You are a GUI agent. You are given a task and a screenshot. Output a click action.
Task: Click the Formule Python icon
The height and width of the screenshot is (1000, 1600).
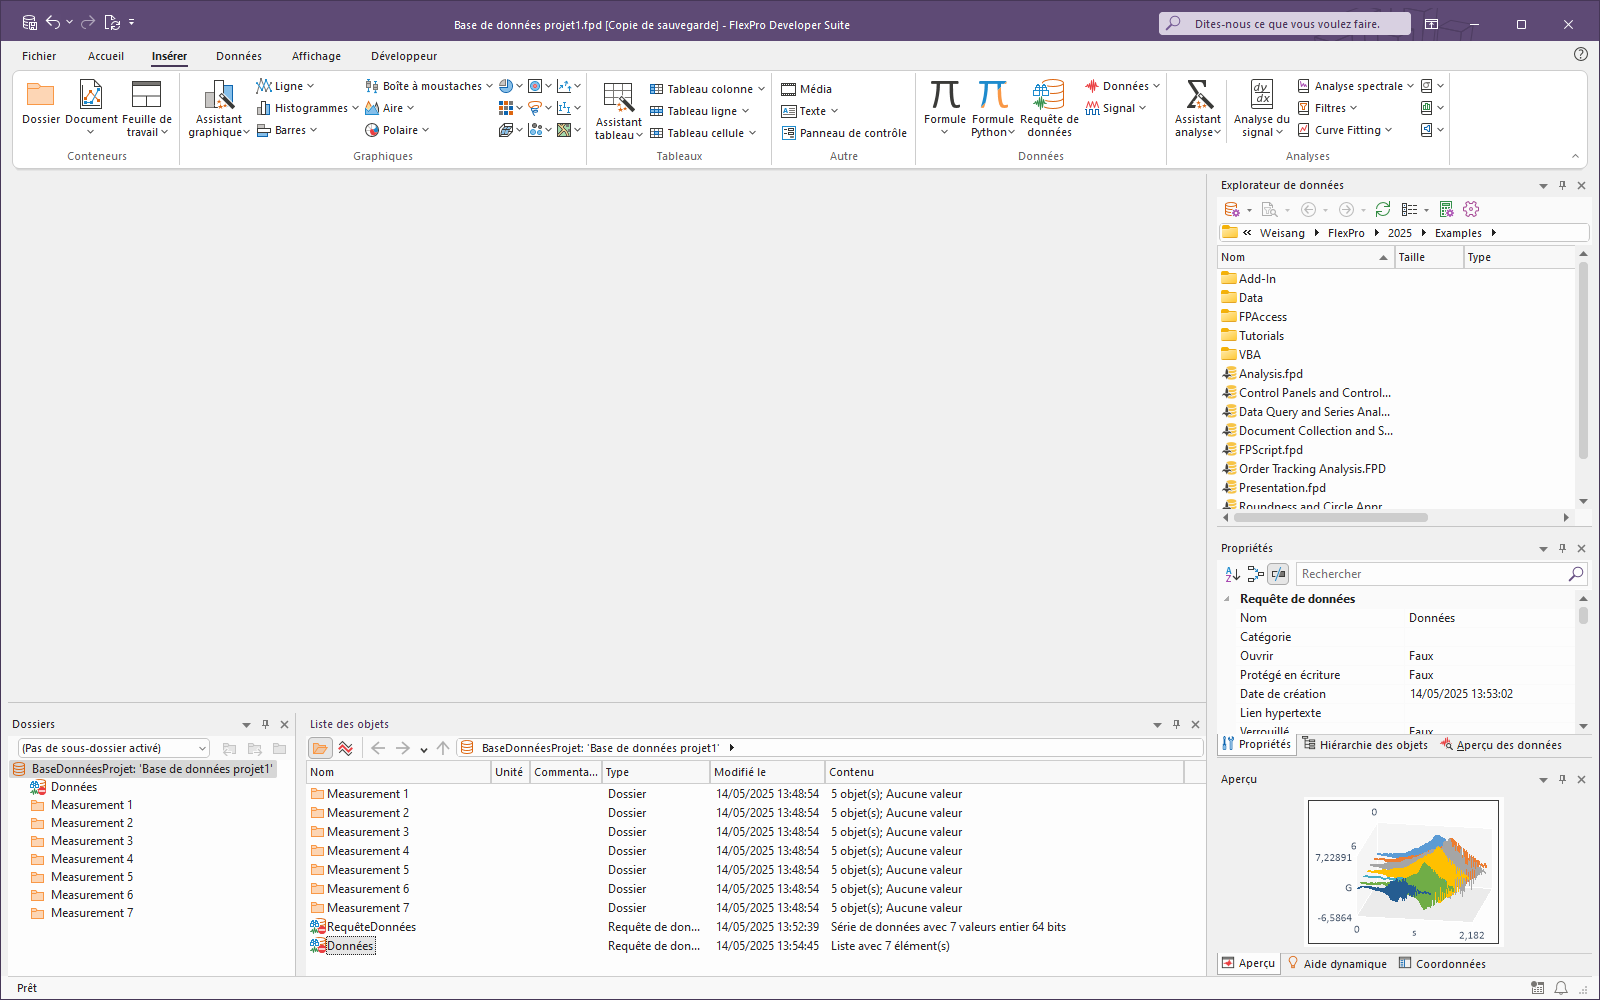(992, 96)
